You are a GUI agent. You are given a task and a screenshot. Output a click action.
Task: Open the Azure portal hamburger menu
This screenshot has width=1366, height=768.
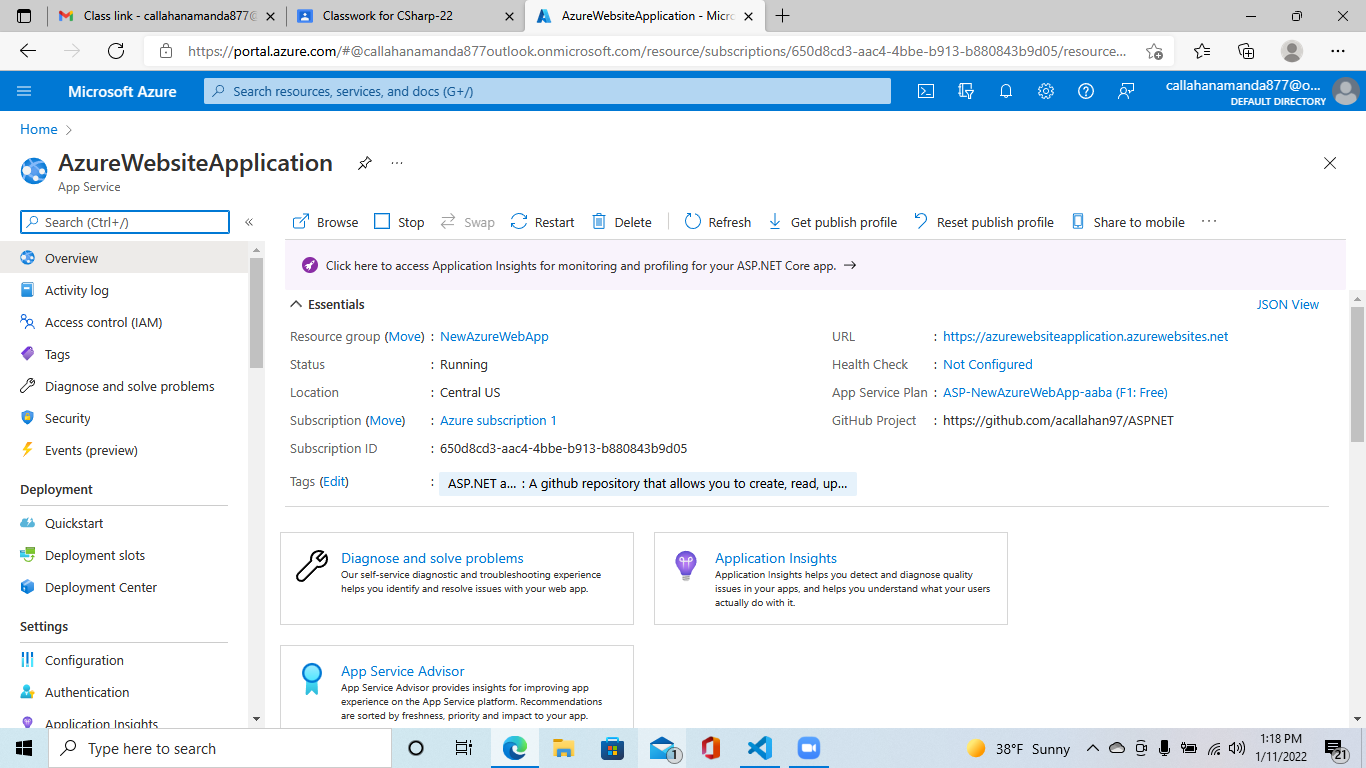pos(24,91)
